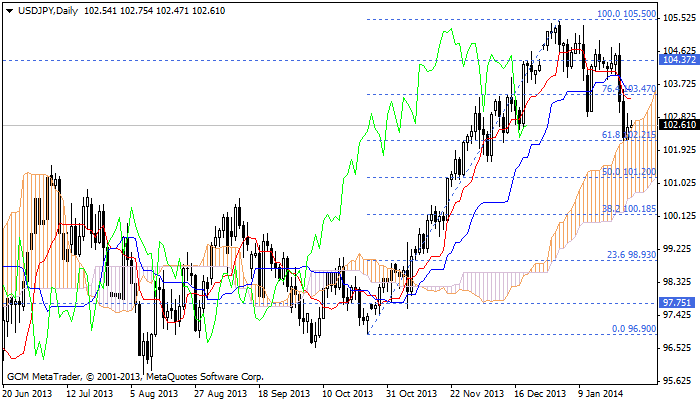Click the 18 Sep 2013 date label
This screenshot has width=700, height=402.
(x=284, y=394)
